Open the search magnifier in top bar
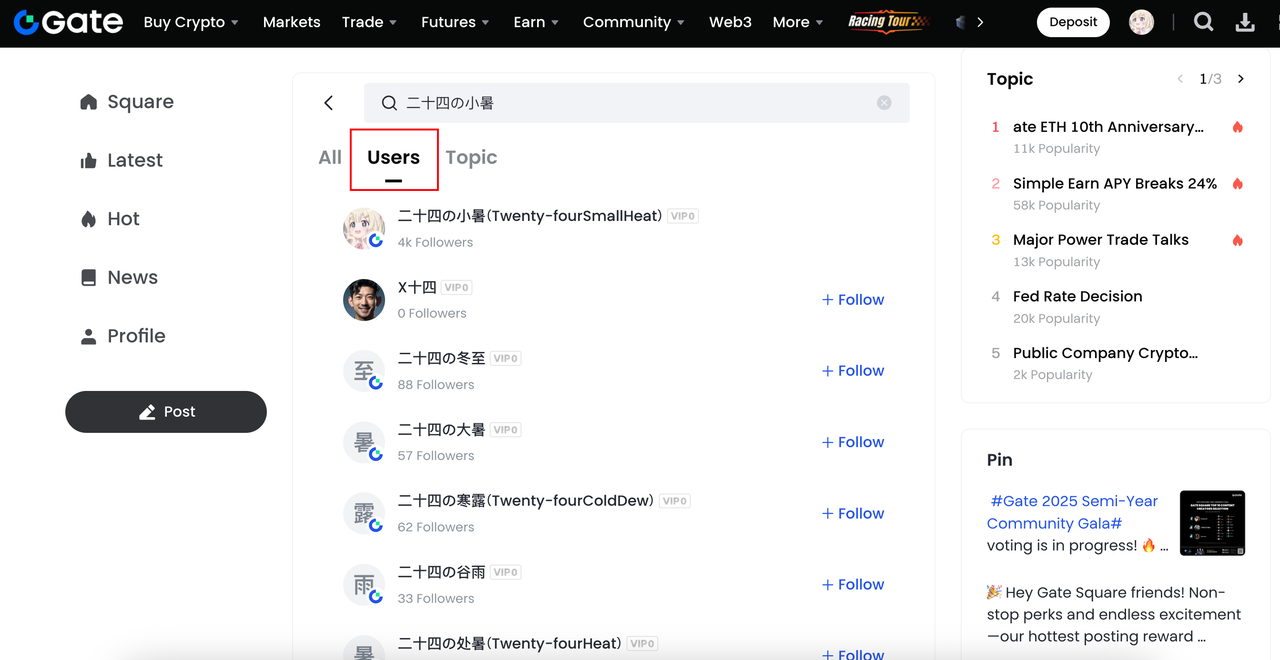The image size is (1280, 660). [x=1203, y=22]
